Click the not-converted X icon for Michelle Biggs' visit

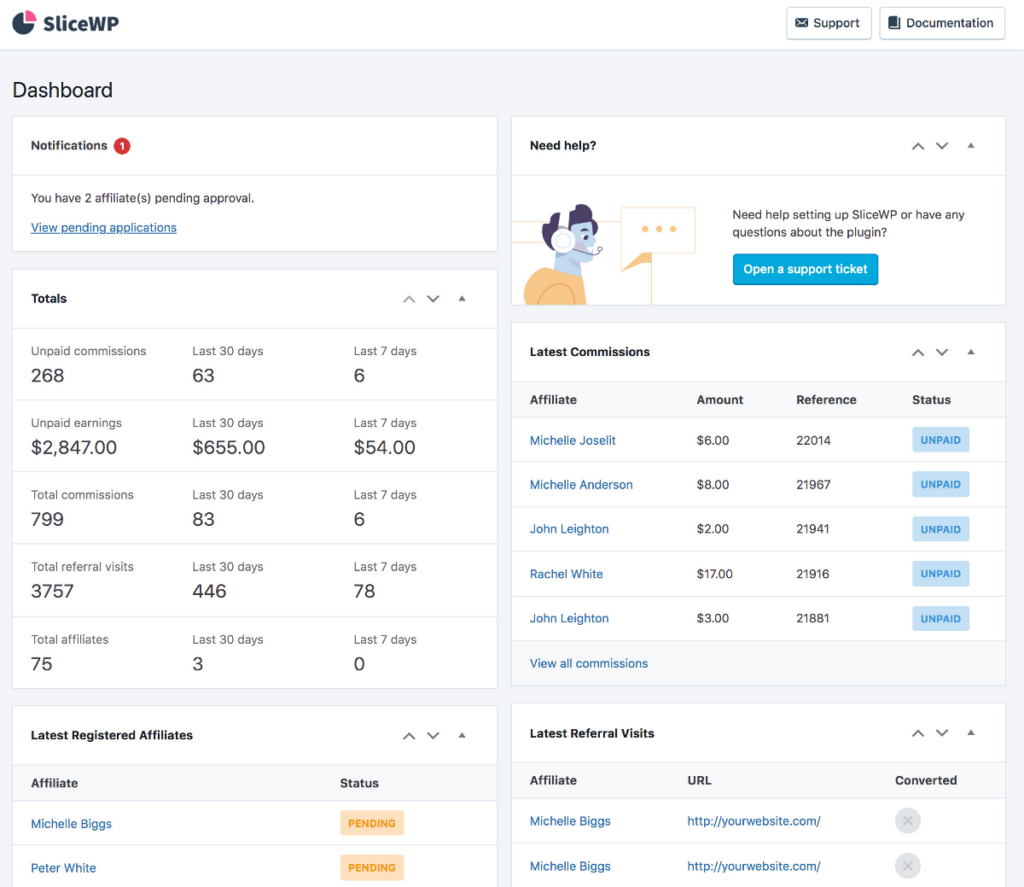click(x=907, y=820)
